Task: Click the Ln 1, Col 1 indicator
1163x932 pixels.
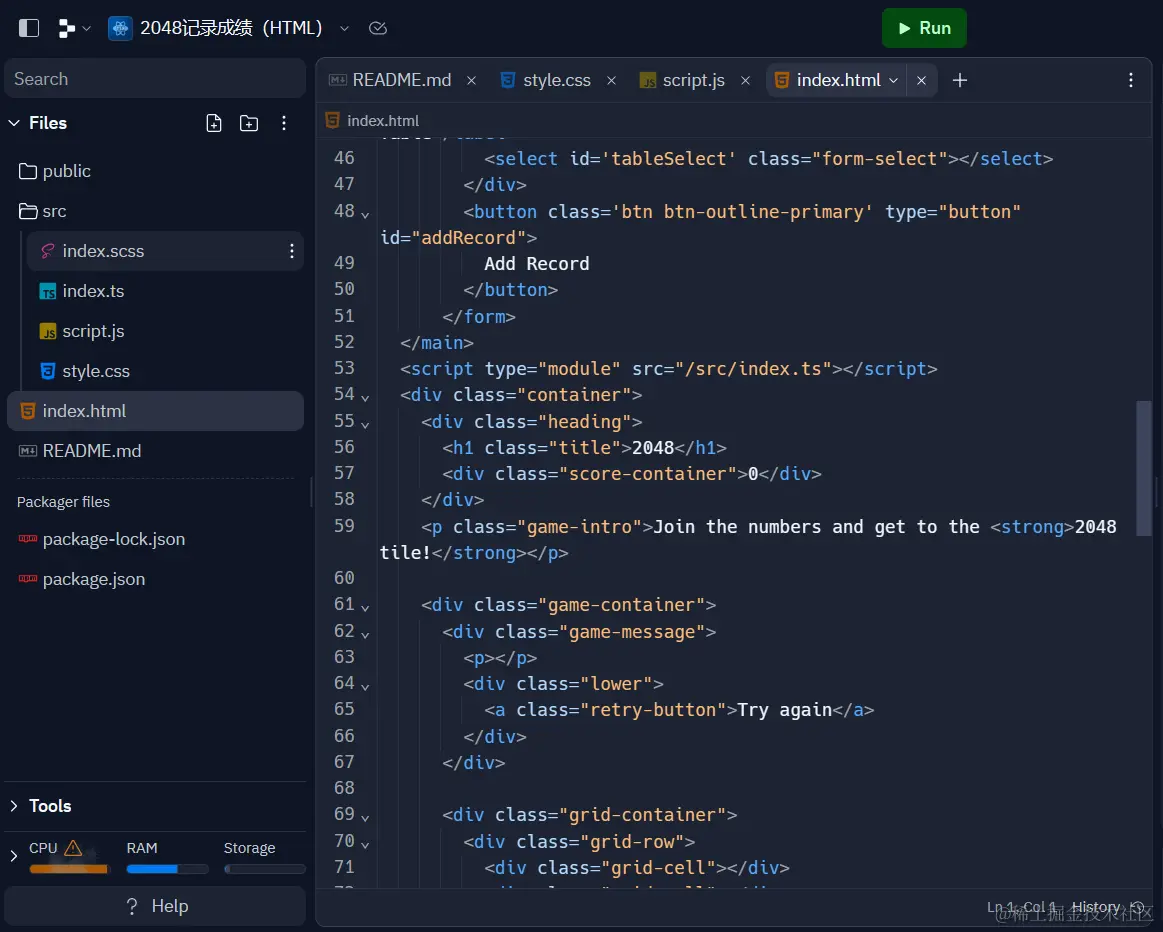Action: coord(1021,907)
